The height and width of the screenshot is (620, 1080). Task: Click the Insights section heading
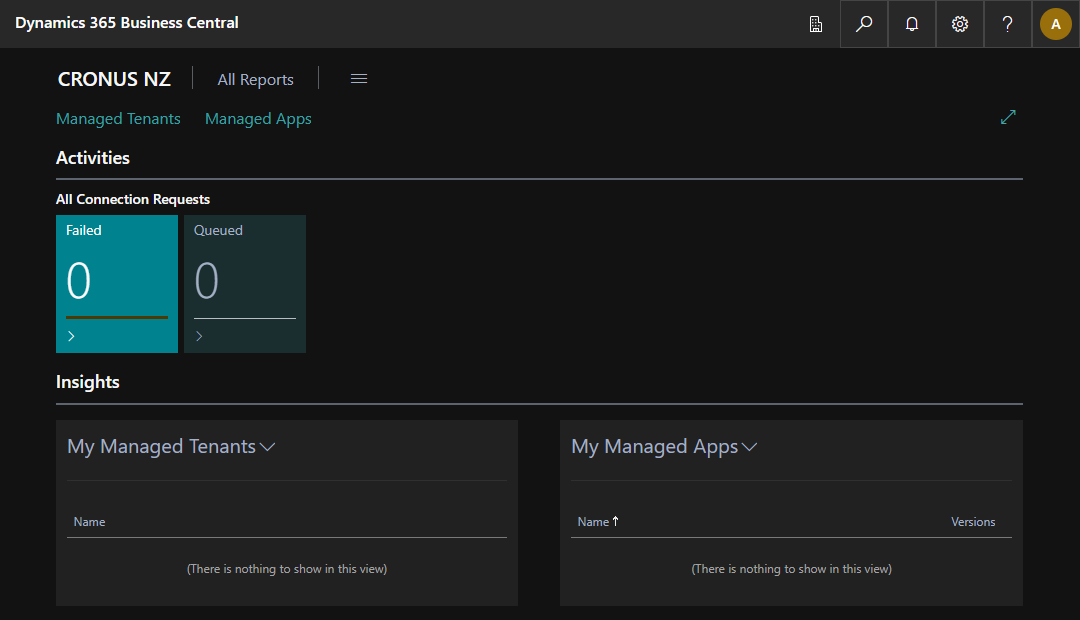[87, 382]
